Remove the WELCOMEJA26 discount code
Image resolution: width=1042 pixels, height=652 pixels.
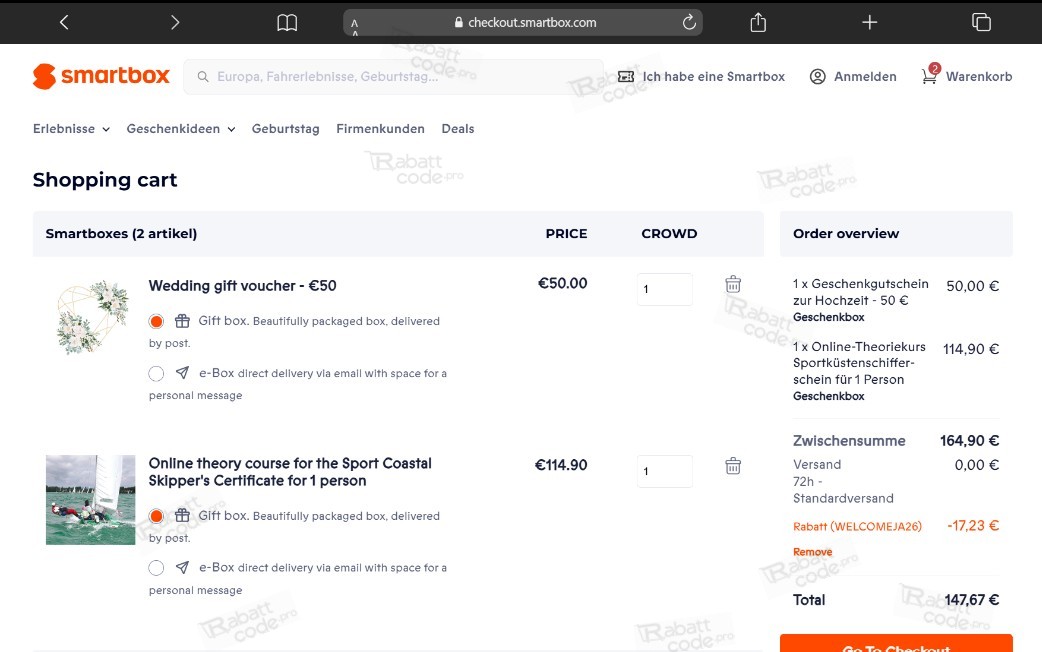pyautogui.click(x=812, y=552)
